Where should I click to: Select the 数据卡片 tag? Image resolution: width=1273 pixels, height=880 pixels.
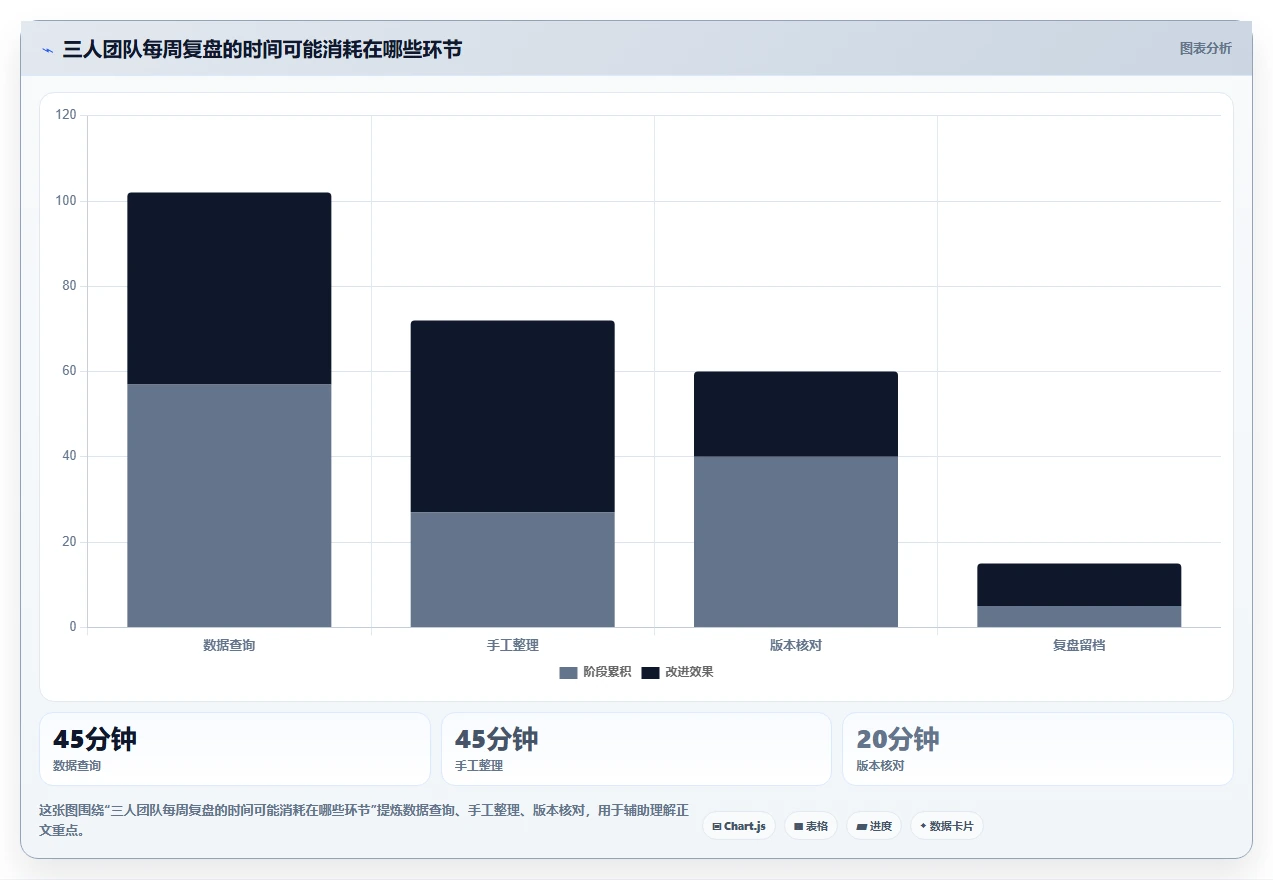coord(947,826)
